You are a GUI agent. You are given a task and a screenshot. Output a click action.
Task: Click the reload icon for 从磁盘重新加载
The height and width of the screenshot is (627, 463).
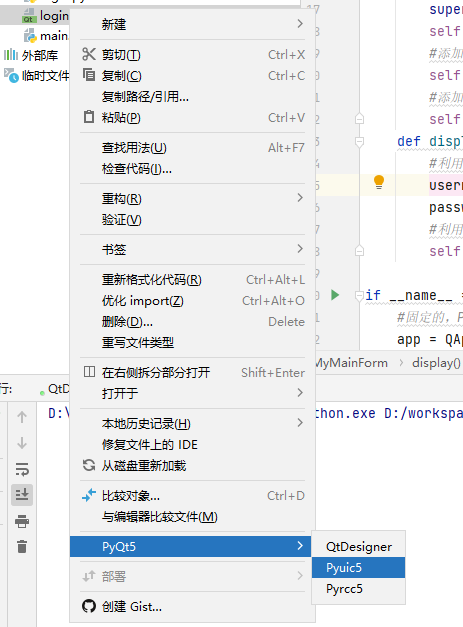89,465
